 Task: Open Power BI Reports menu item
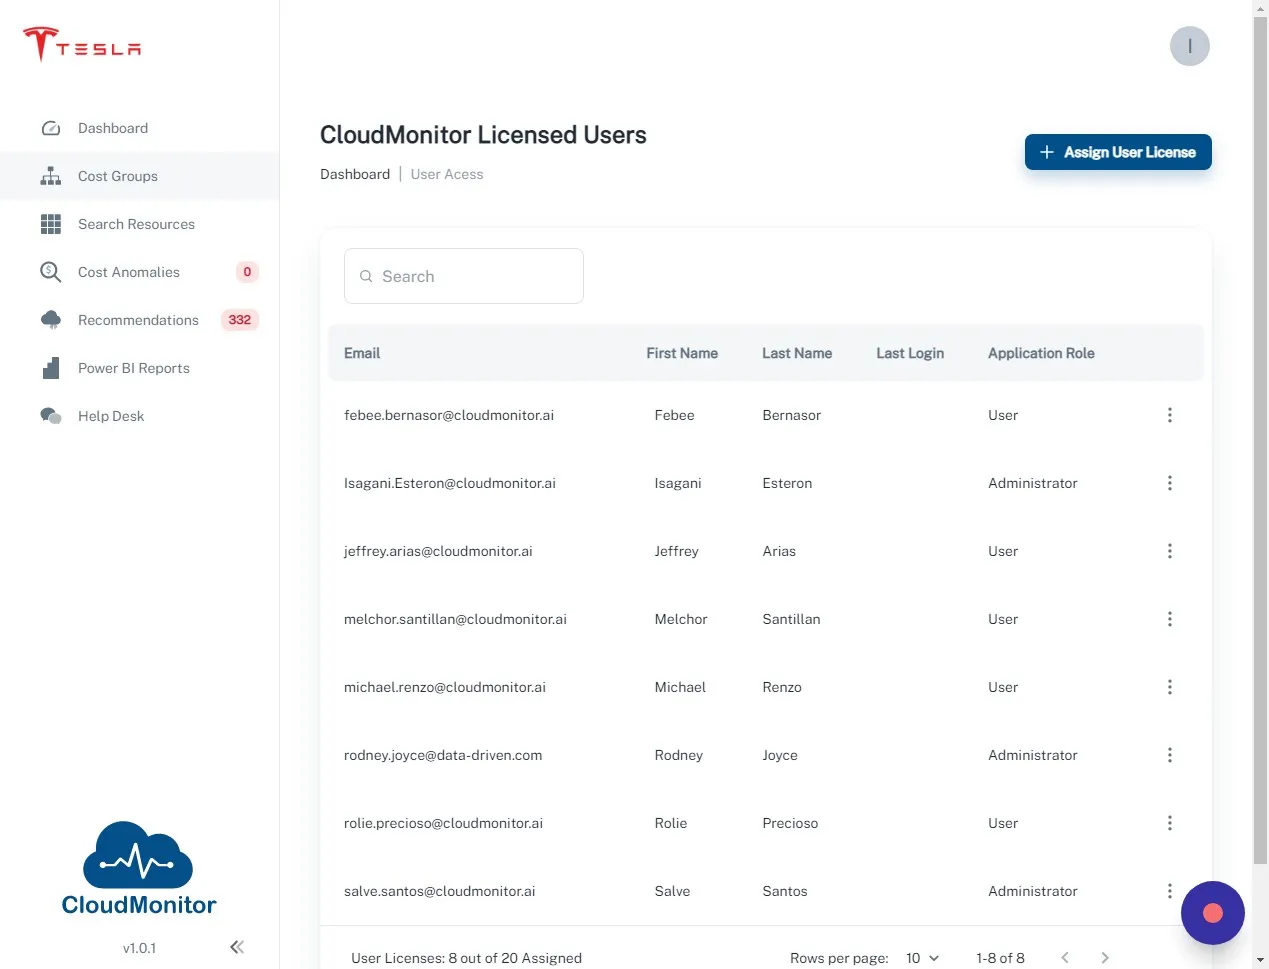coord(139,368)
